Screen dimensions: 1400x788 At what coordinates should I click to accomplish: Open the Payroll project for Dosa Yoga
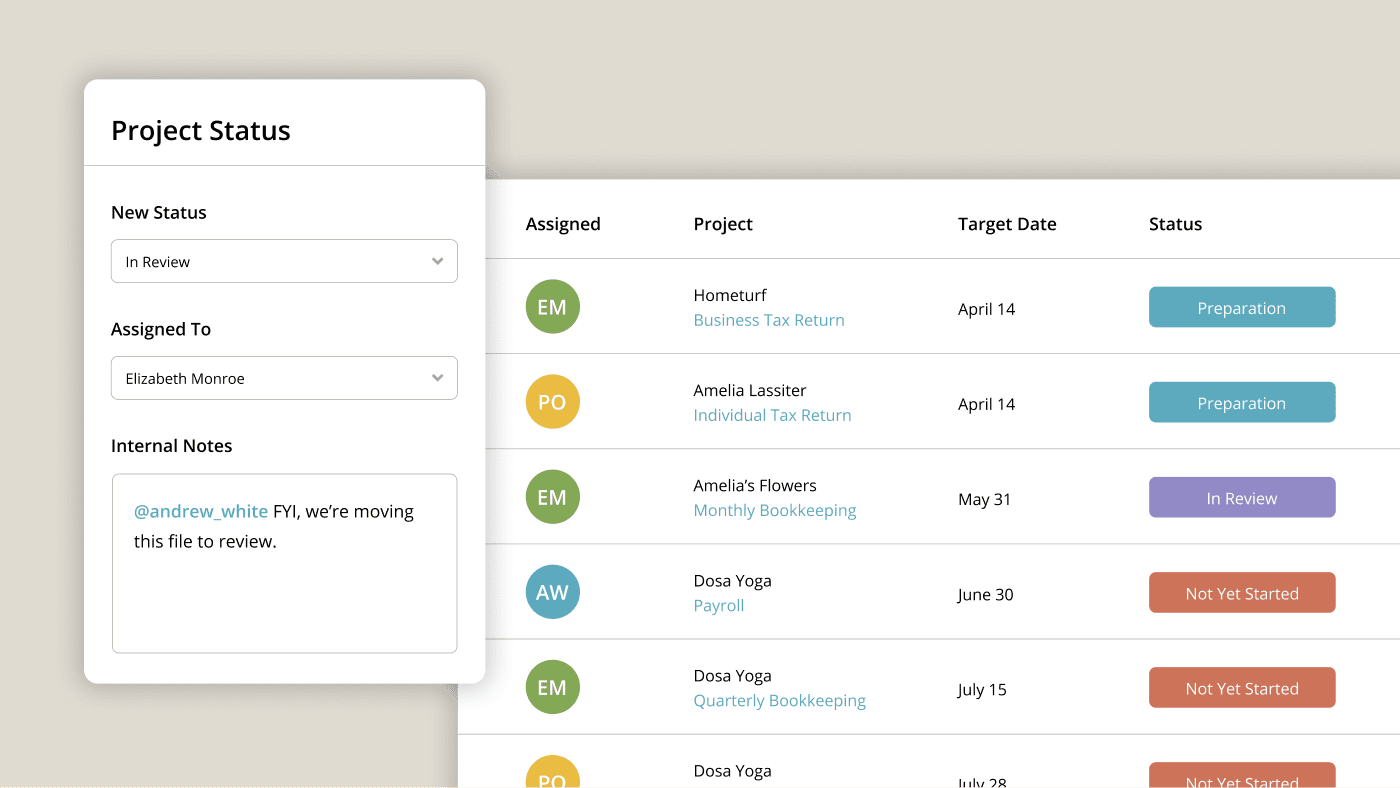(x=719, y=605)
